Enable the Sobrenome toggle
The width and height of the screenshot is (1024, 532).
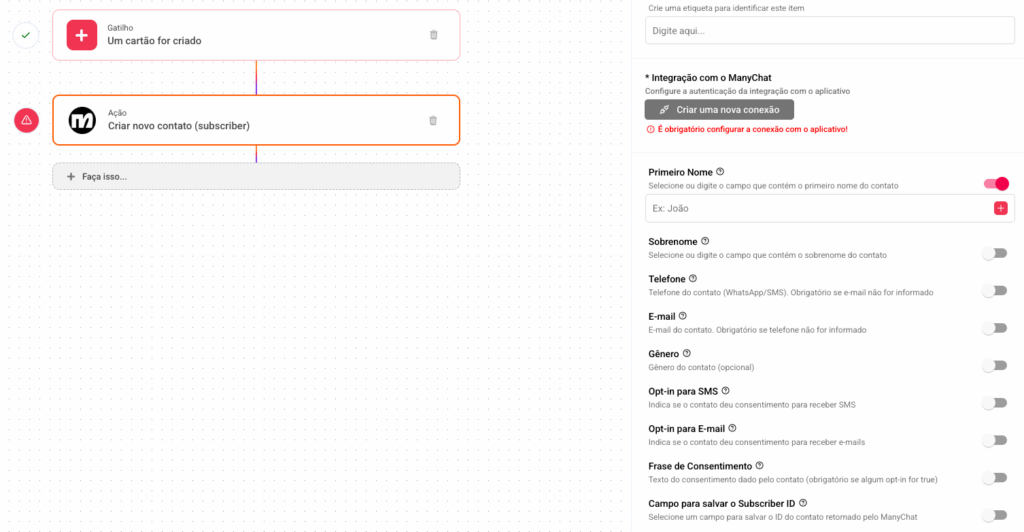click(994, 253)
